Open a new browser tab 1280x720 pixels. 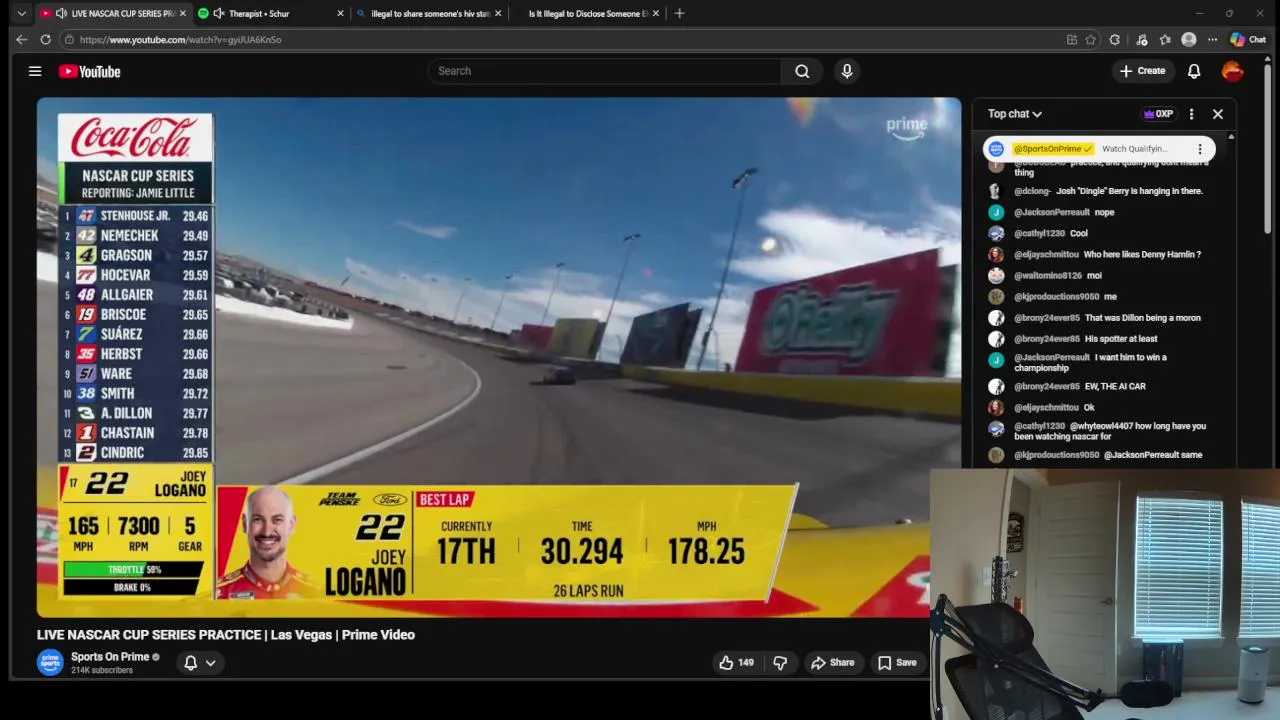[679, 13]
